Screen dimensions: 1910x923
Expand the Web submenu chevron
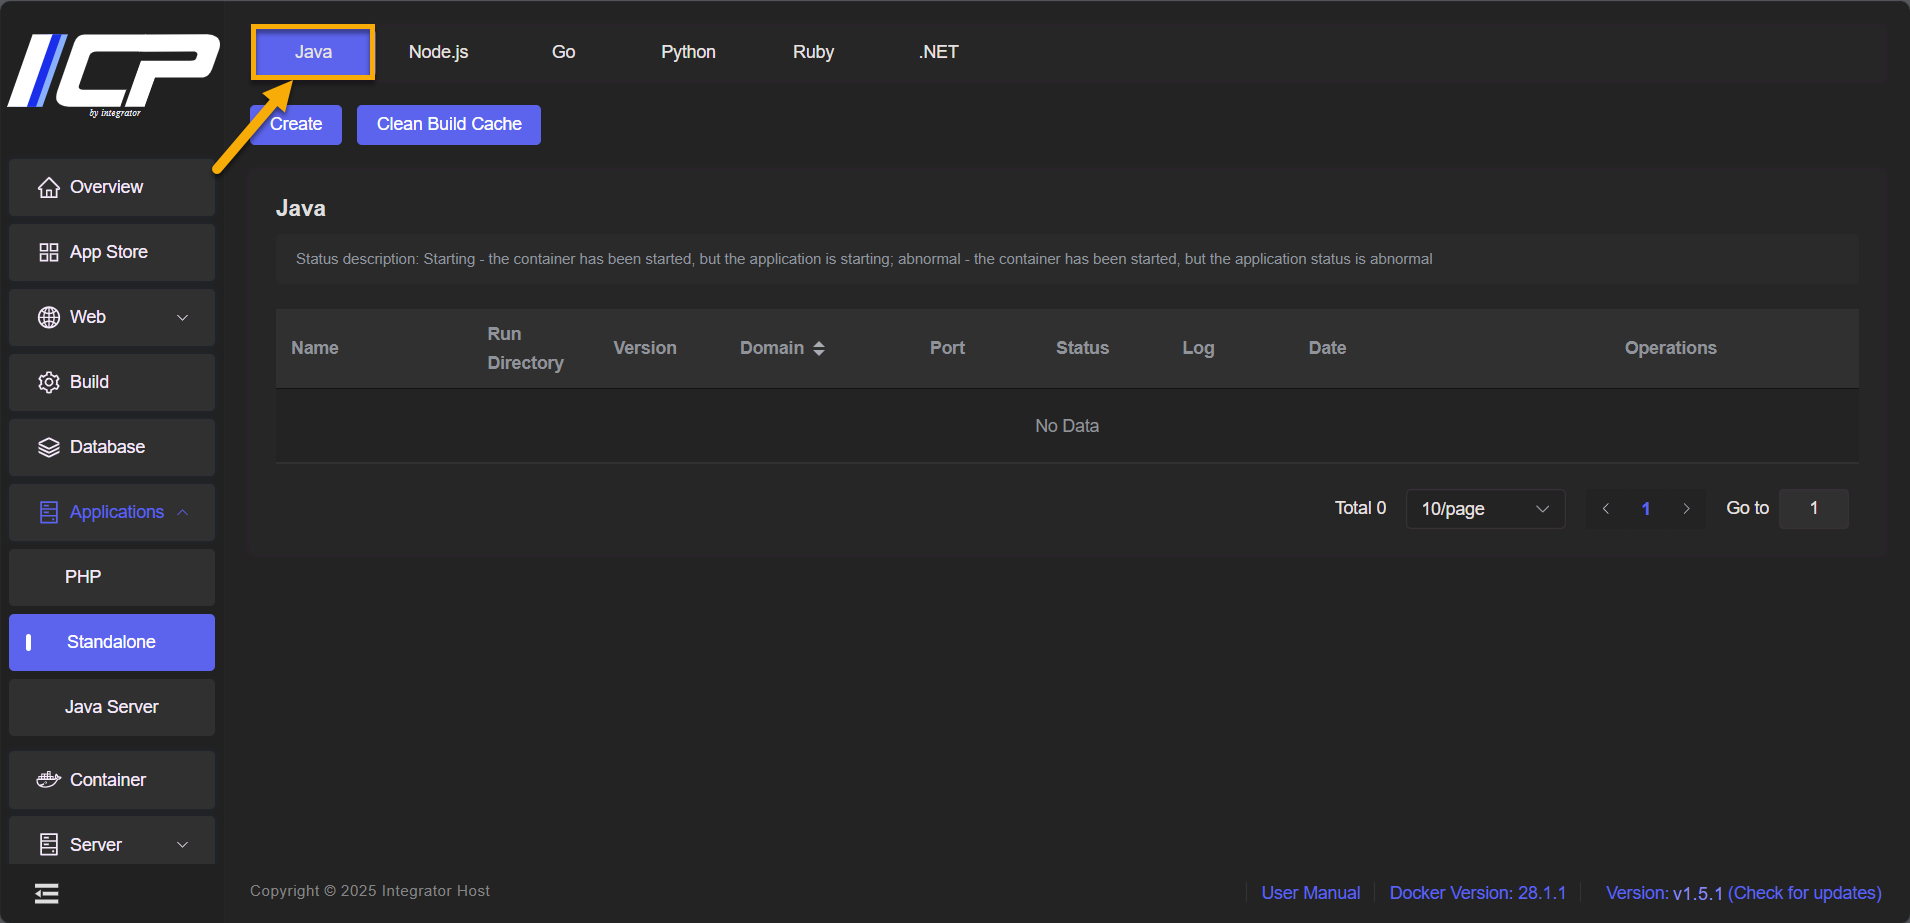[x=183, y=318]
